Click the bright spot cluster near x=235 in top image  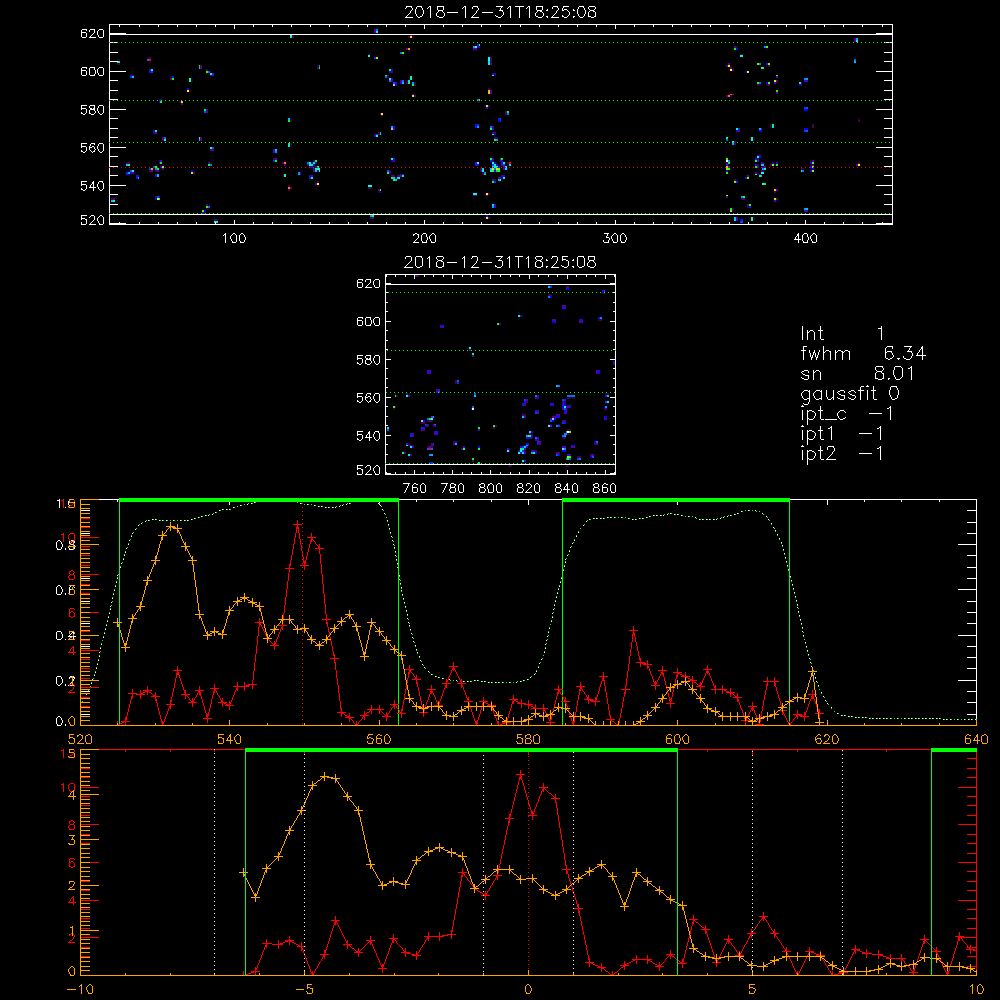pyautogui.click(x=495, y=168)
